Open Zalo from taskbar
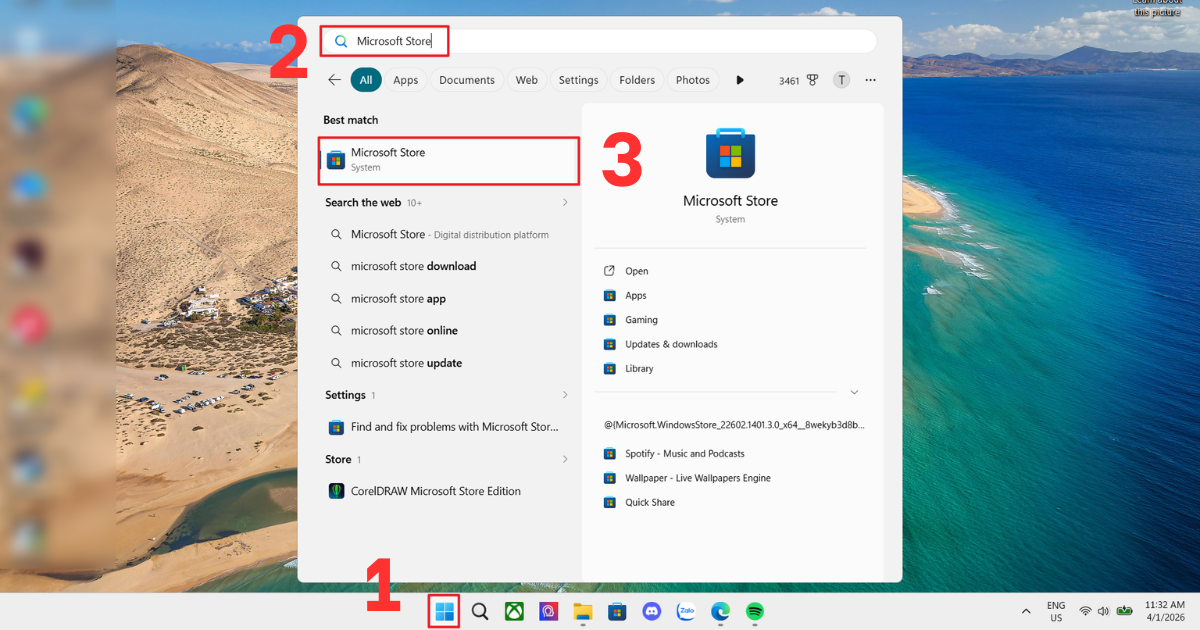 [x=686, y=611]
